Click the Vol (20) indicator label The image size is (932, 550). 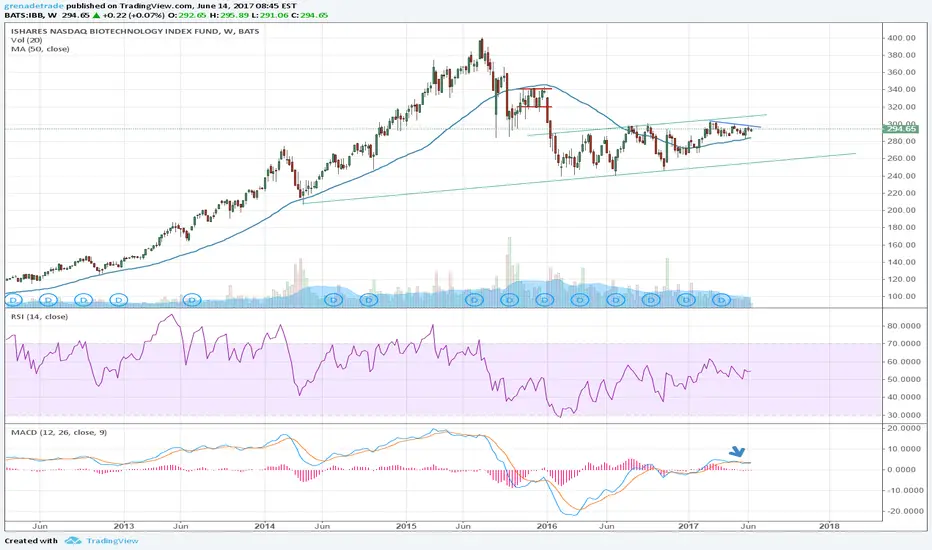(26, 40)
